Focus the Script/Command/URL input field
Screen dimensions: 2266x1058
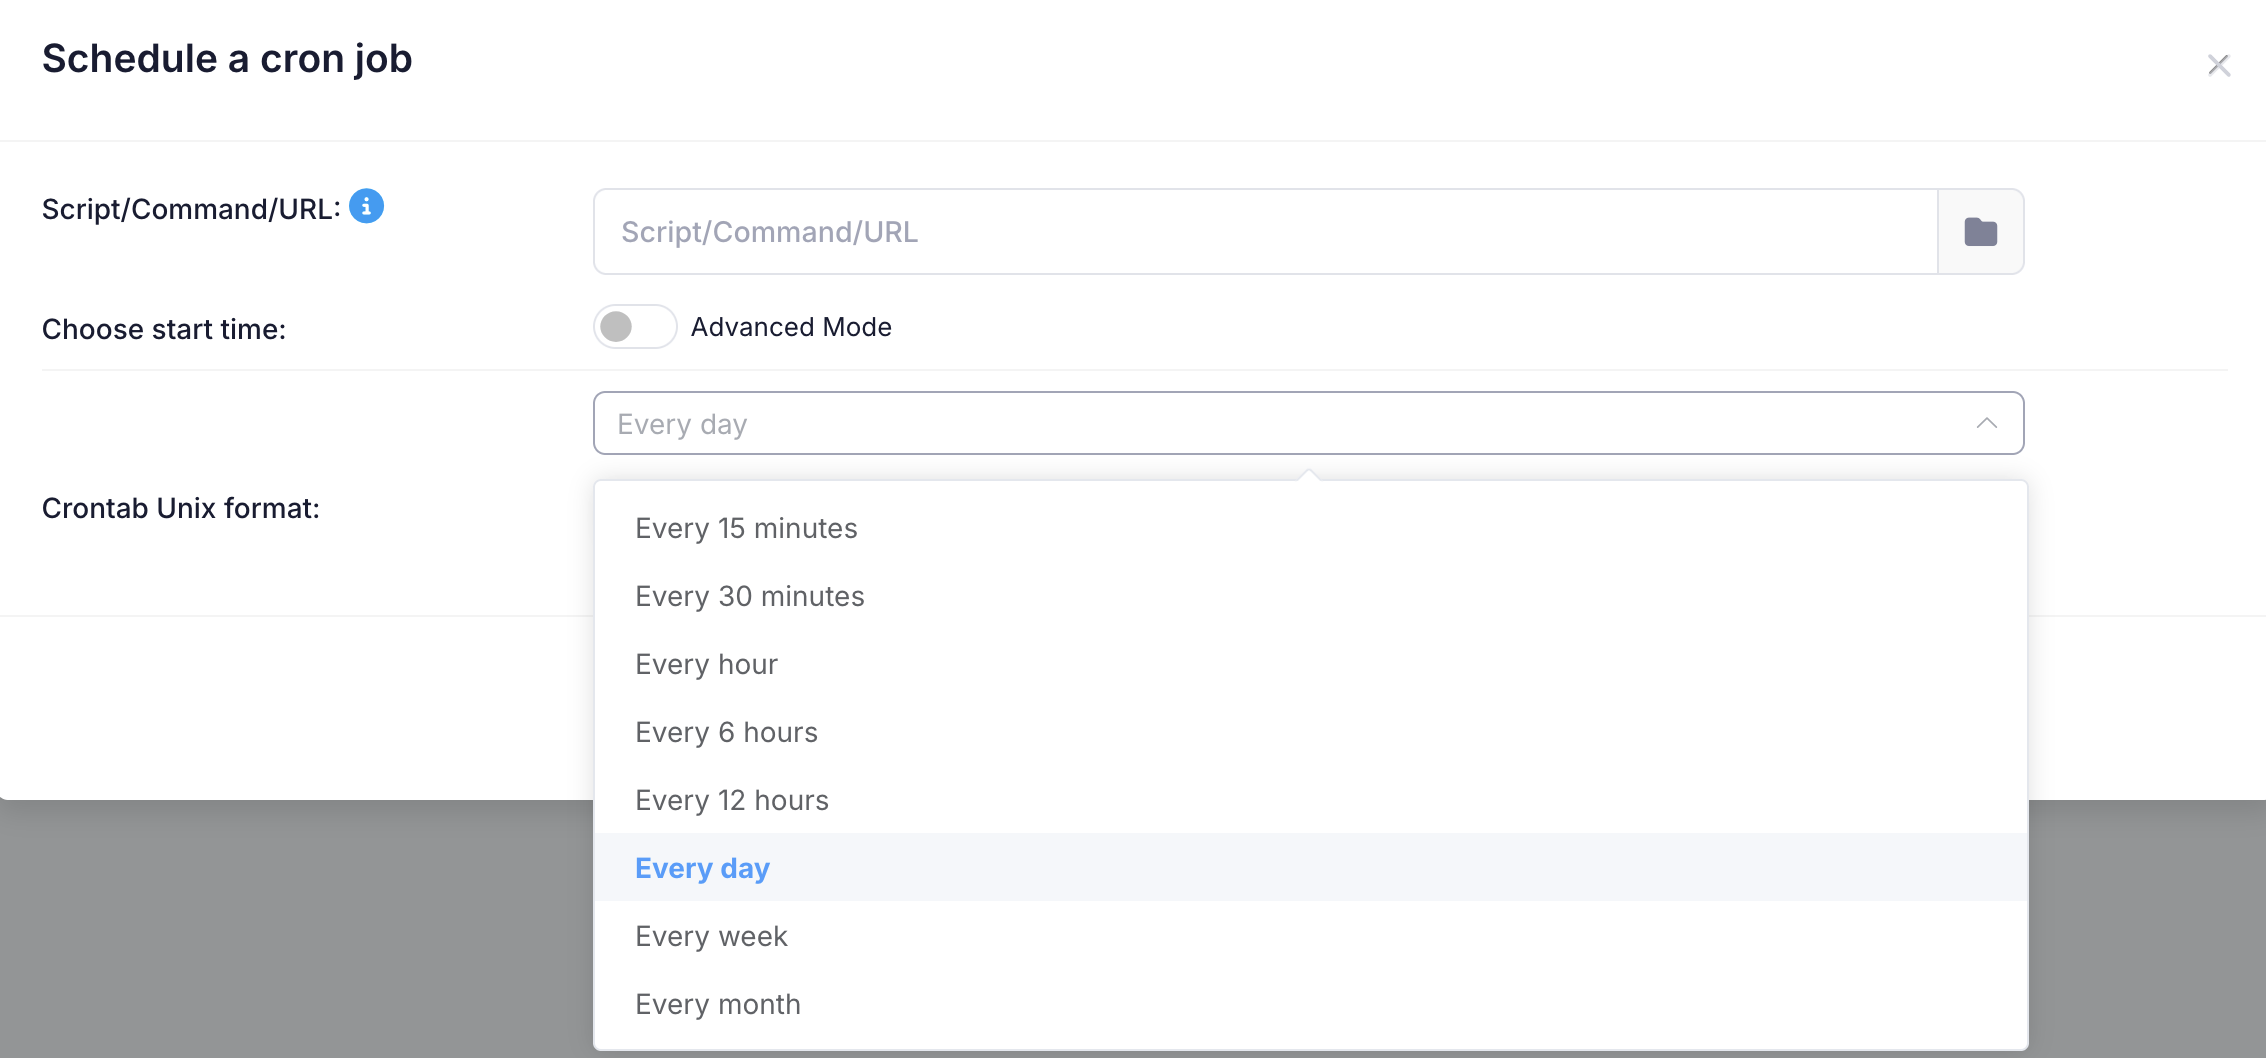(1266, 232)
